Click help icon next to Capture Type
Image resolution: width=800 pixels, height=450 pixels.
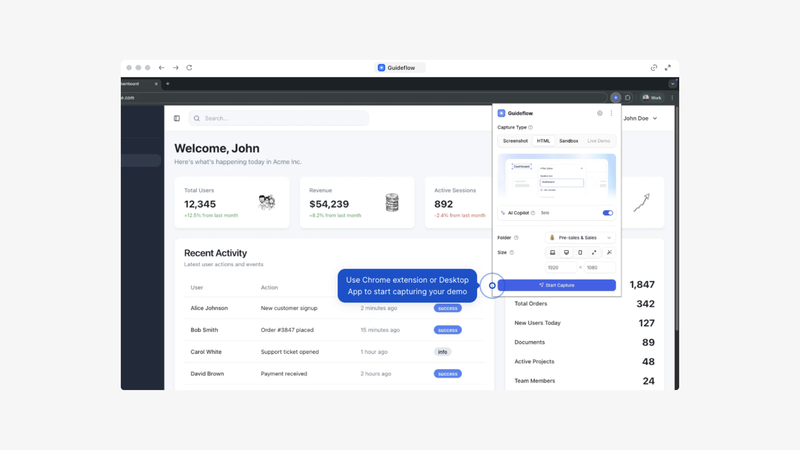[531, 128]
